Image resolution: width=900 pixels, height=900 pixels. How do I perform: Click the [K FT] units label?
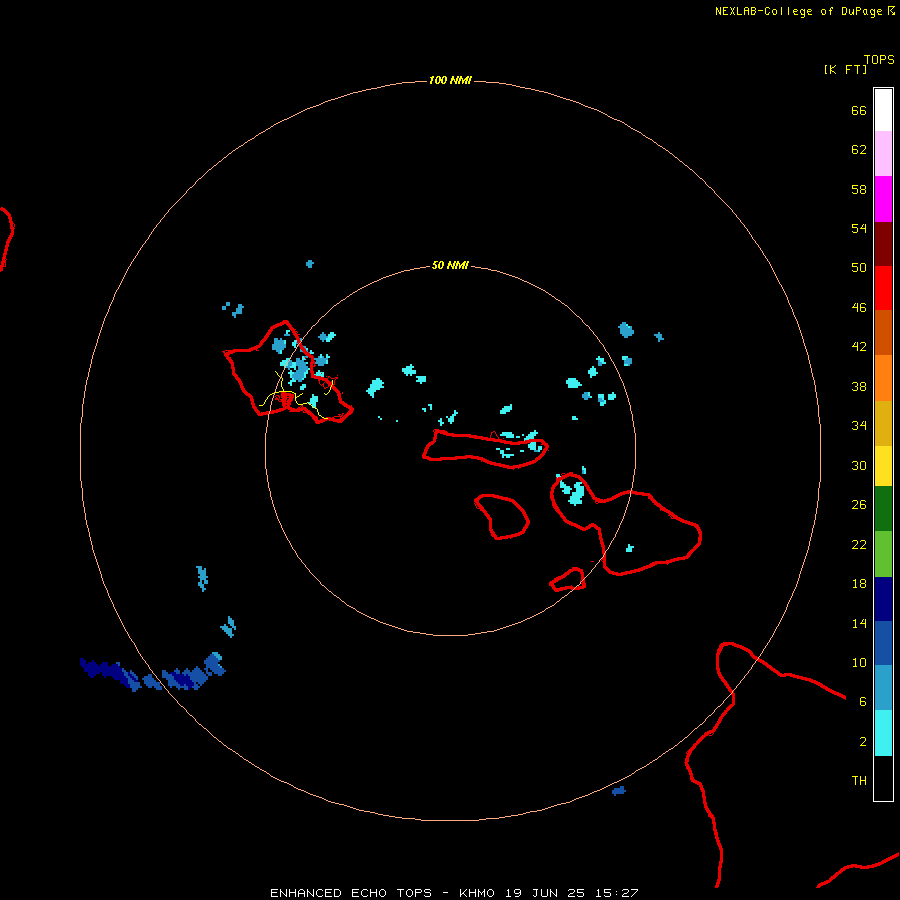(845, 69)
